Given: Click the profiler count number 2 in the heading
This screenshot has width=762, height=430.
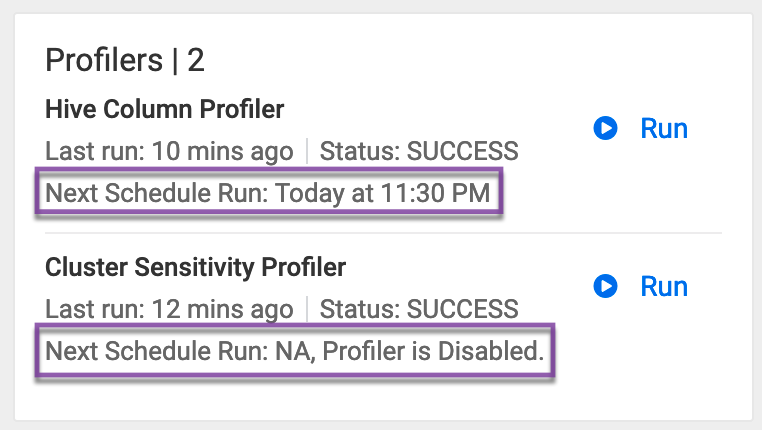Looking at the screenshot, I should point(196,61).
